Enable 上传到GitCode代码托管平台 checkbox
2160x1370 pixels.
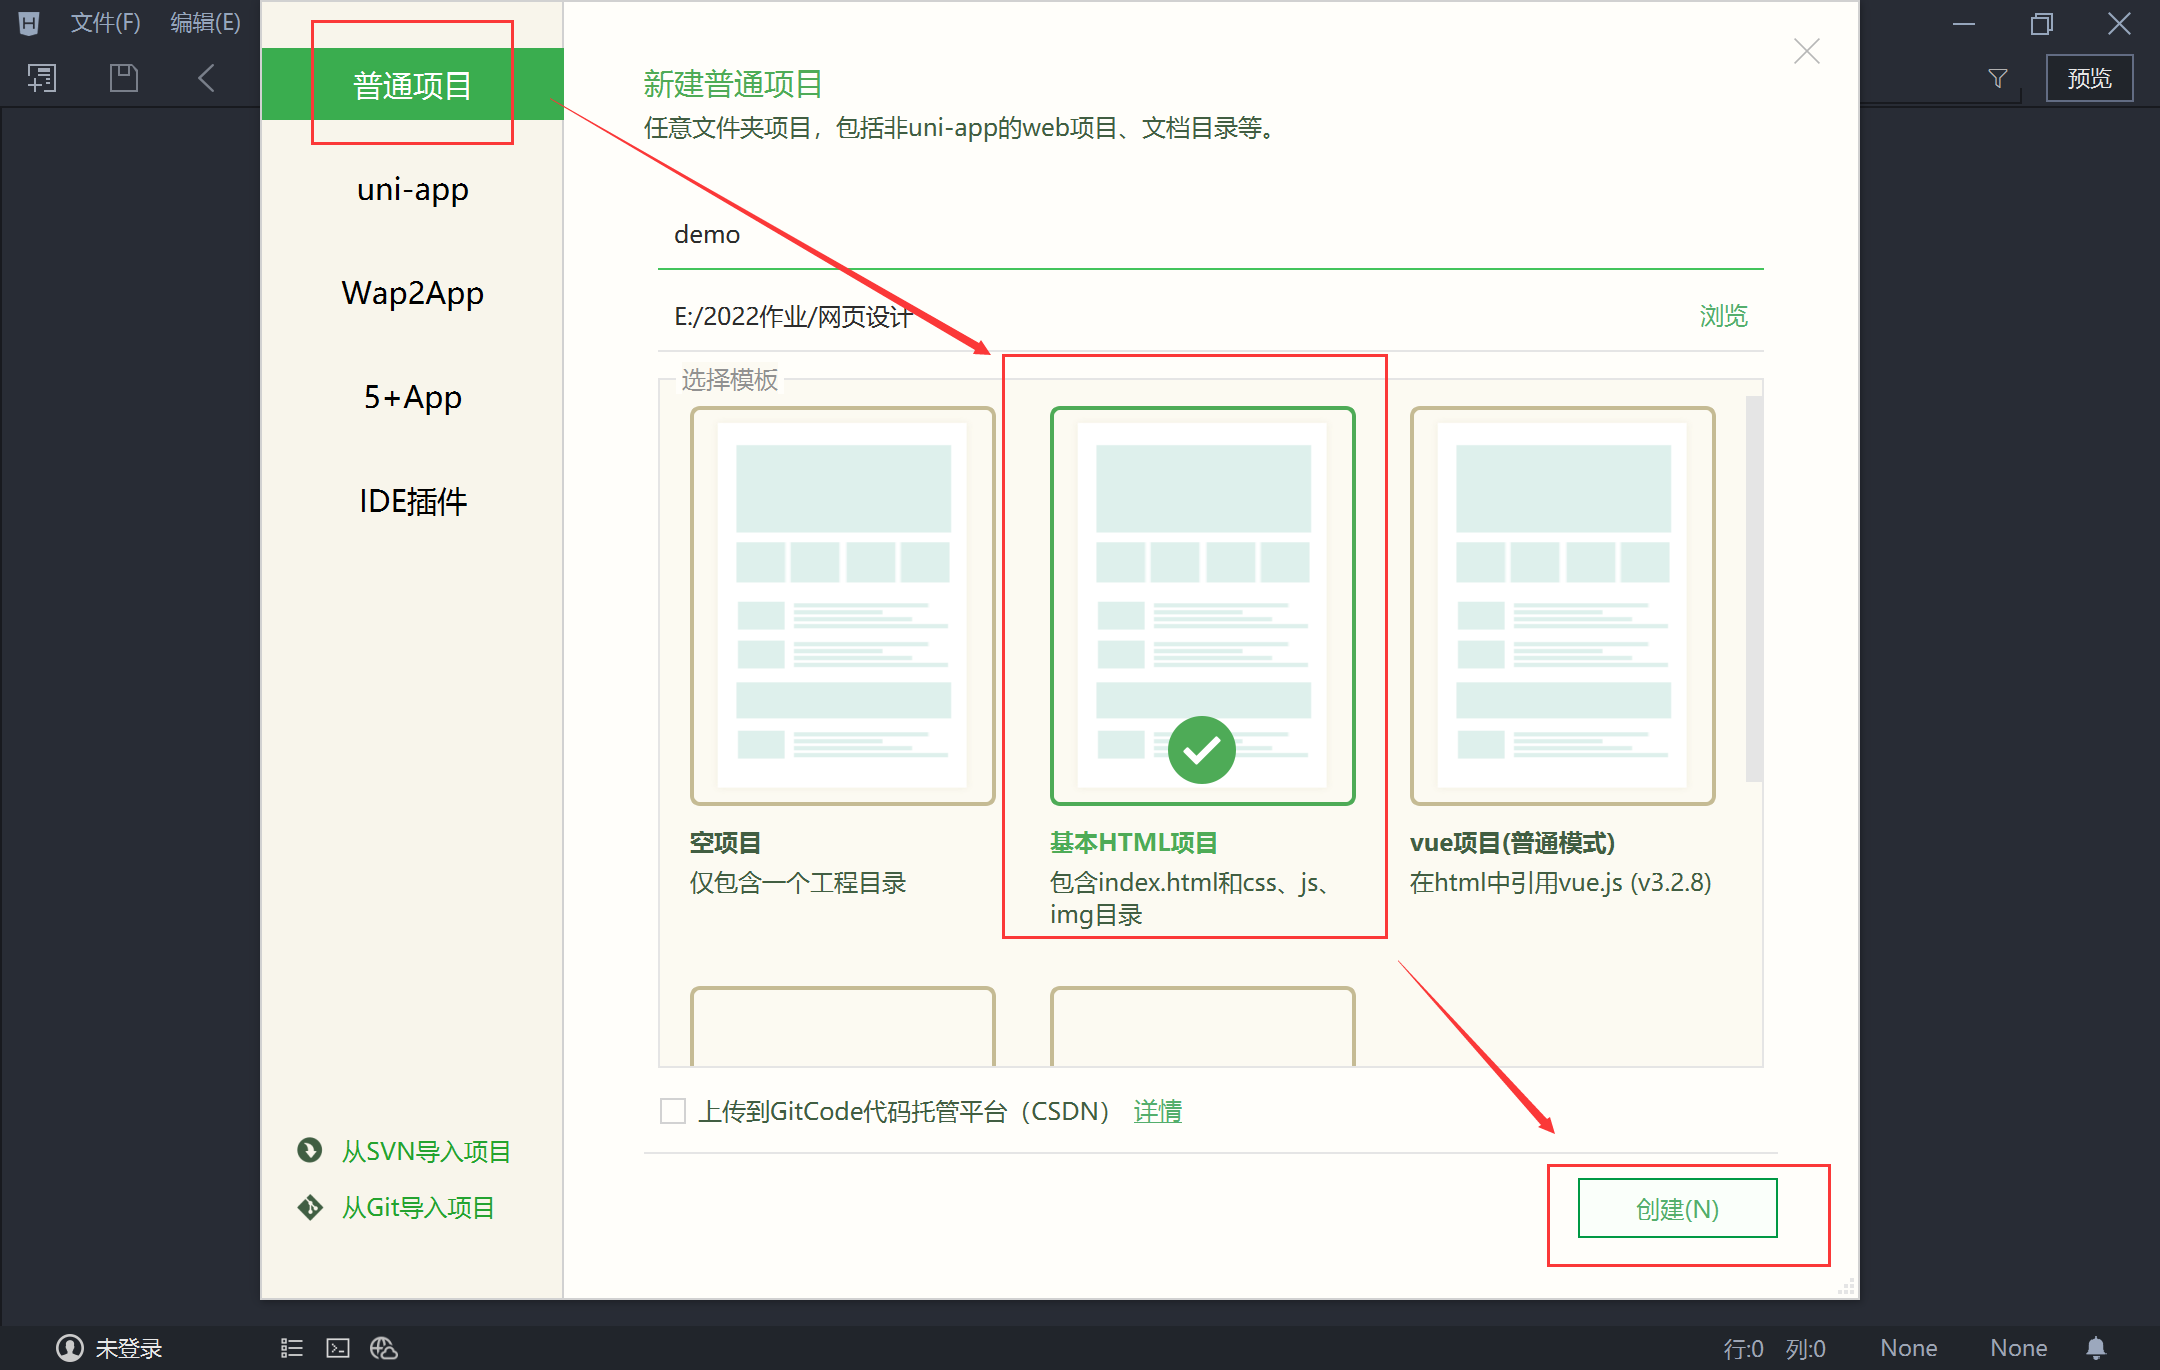click(672, 1111)
